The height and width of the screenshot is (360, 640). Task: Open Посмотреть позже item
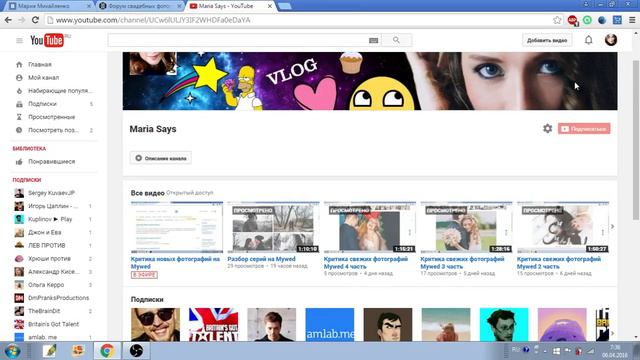coord(53,130)
